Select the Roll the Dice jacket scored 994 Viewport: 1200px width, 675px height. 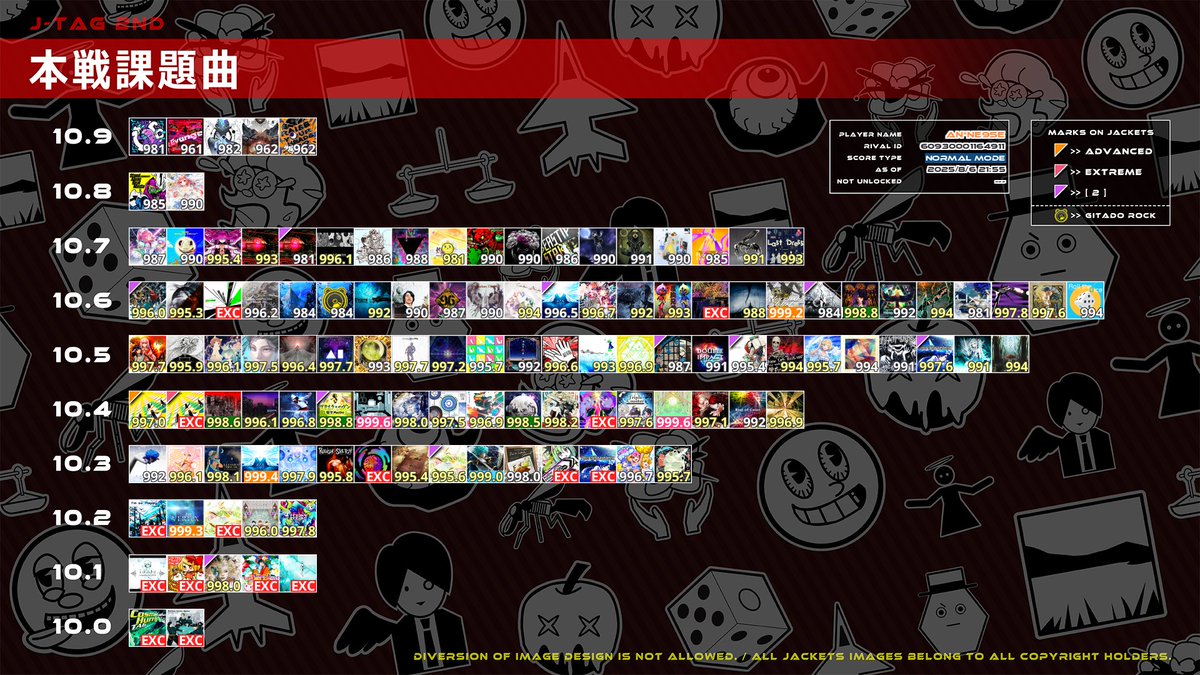[x=1086, y=301]
